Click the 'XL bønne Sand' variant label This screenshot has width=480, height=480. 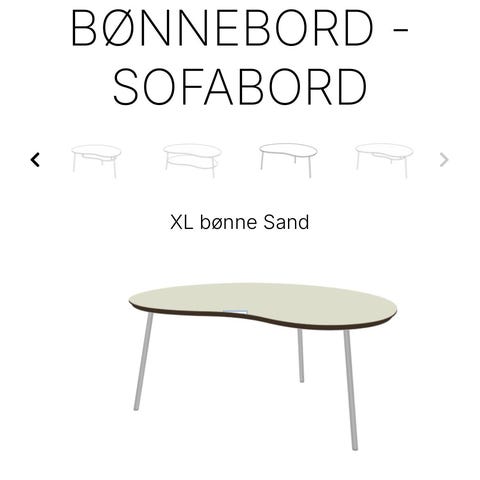click(x=240, y=222)
